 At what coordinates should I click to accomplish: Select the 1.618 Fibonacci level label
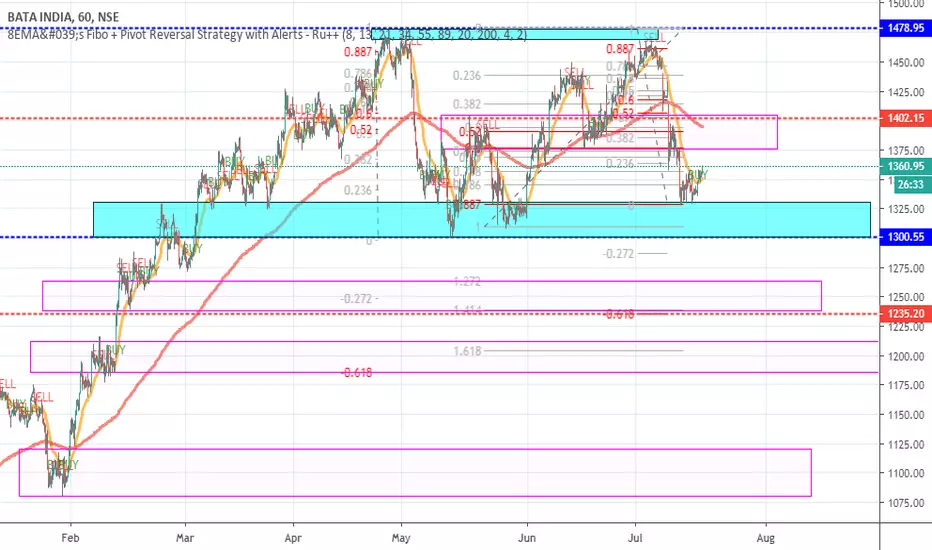(x=467, y=351)
